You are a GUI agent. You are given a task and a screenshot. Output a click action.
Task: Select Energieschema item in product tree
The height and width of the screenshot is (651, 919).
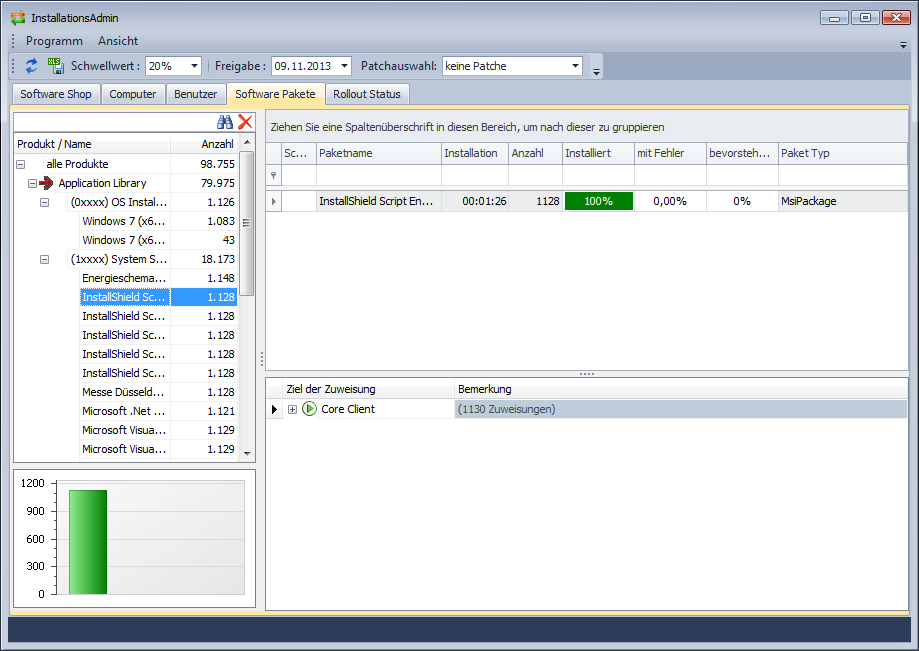click(124, 278)
